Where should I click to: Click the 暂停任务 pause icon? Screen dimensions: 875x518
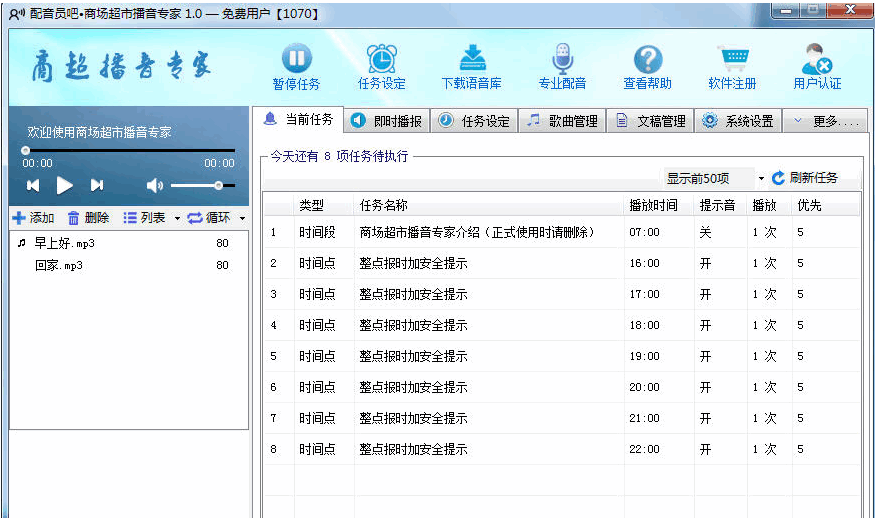pyautogui.click(x=296, y=59)
